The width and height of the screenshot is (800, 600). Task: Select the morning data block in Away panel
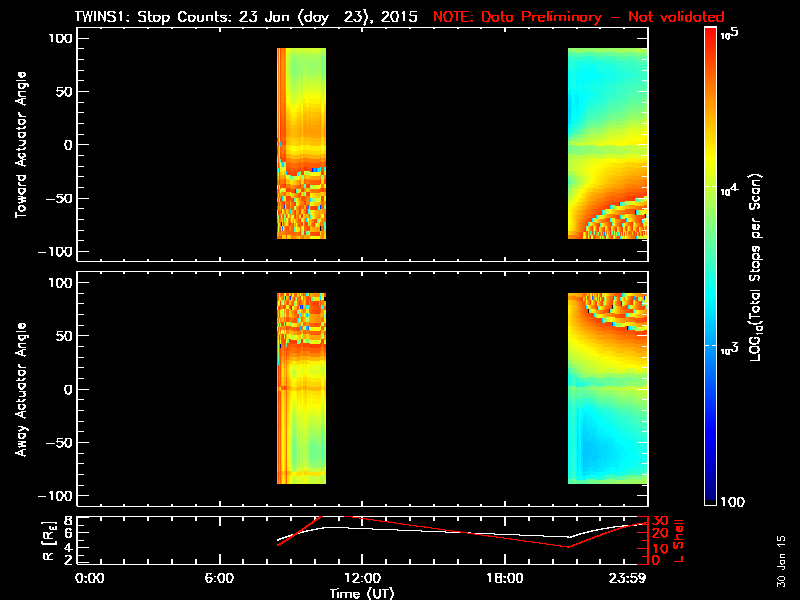tap(301, 388)
